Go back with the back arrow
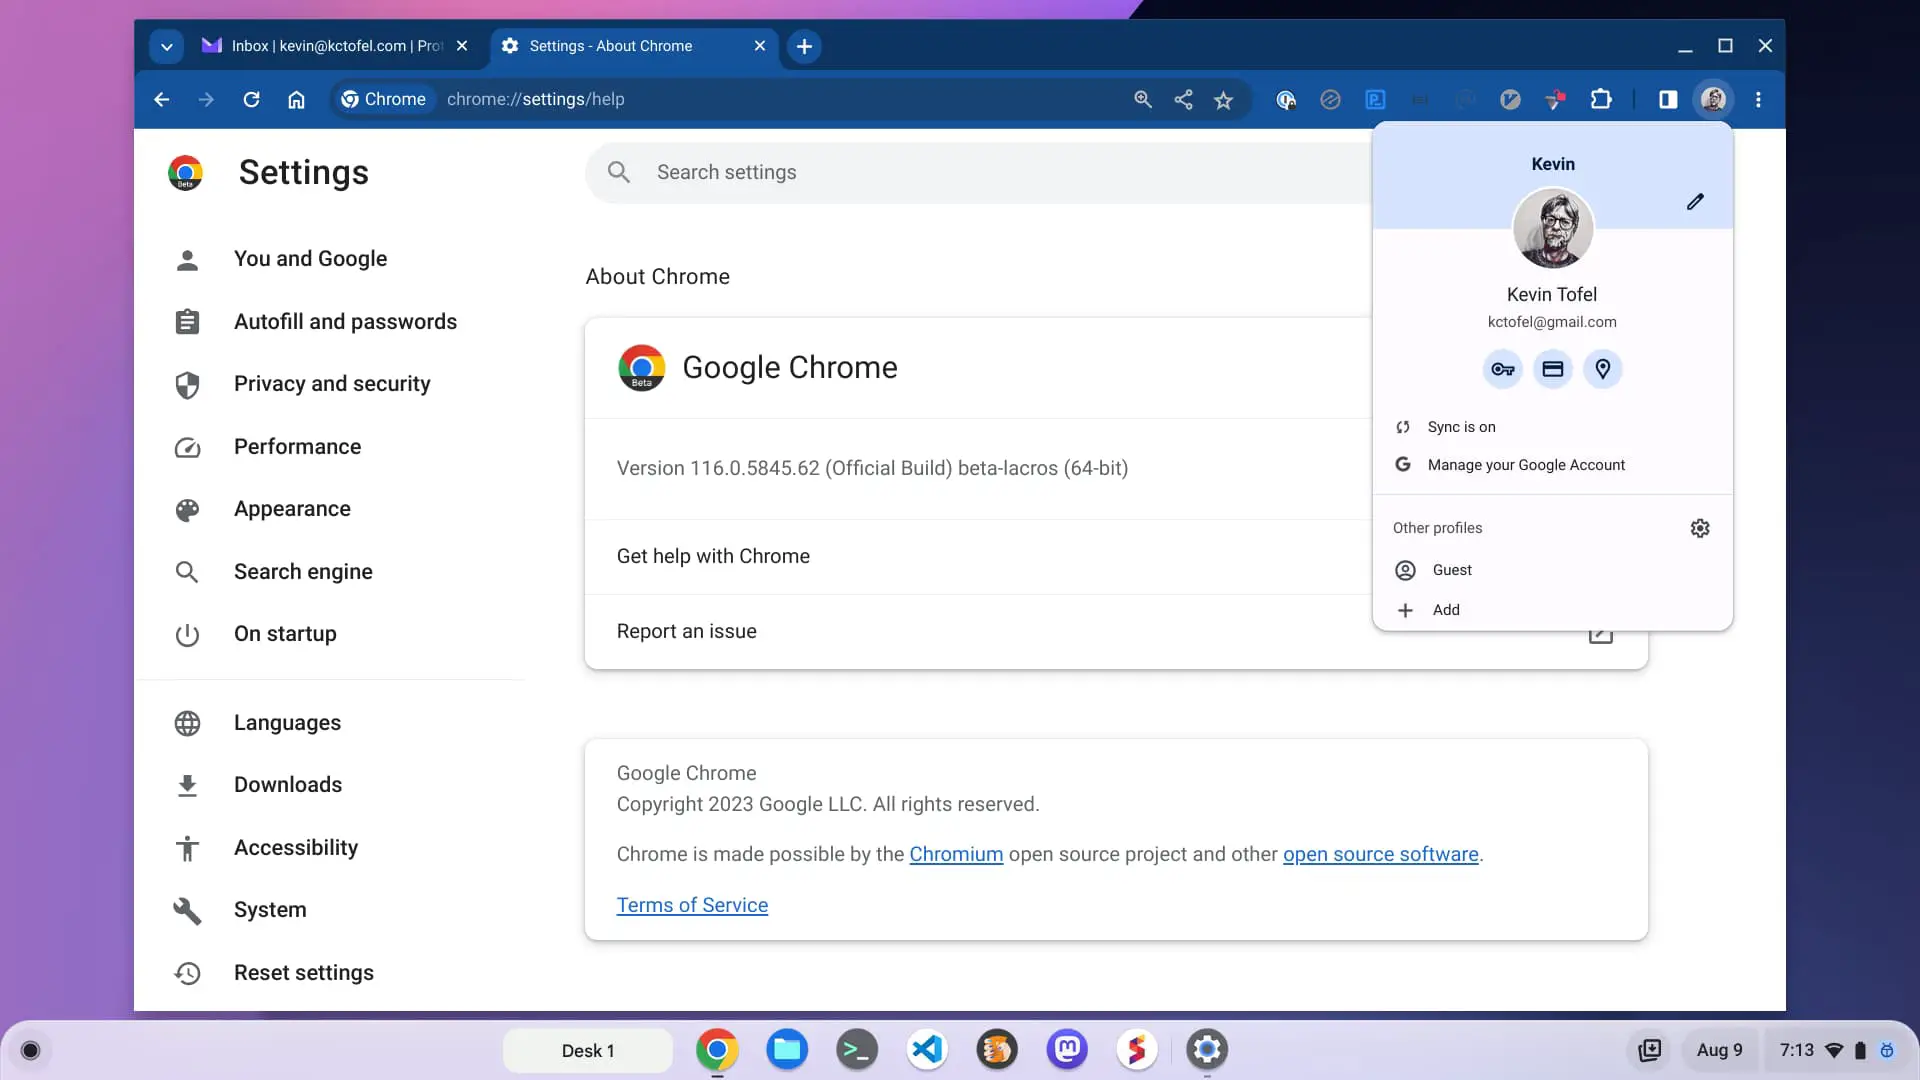 [x=161, y=99]
